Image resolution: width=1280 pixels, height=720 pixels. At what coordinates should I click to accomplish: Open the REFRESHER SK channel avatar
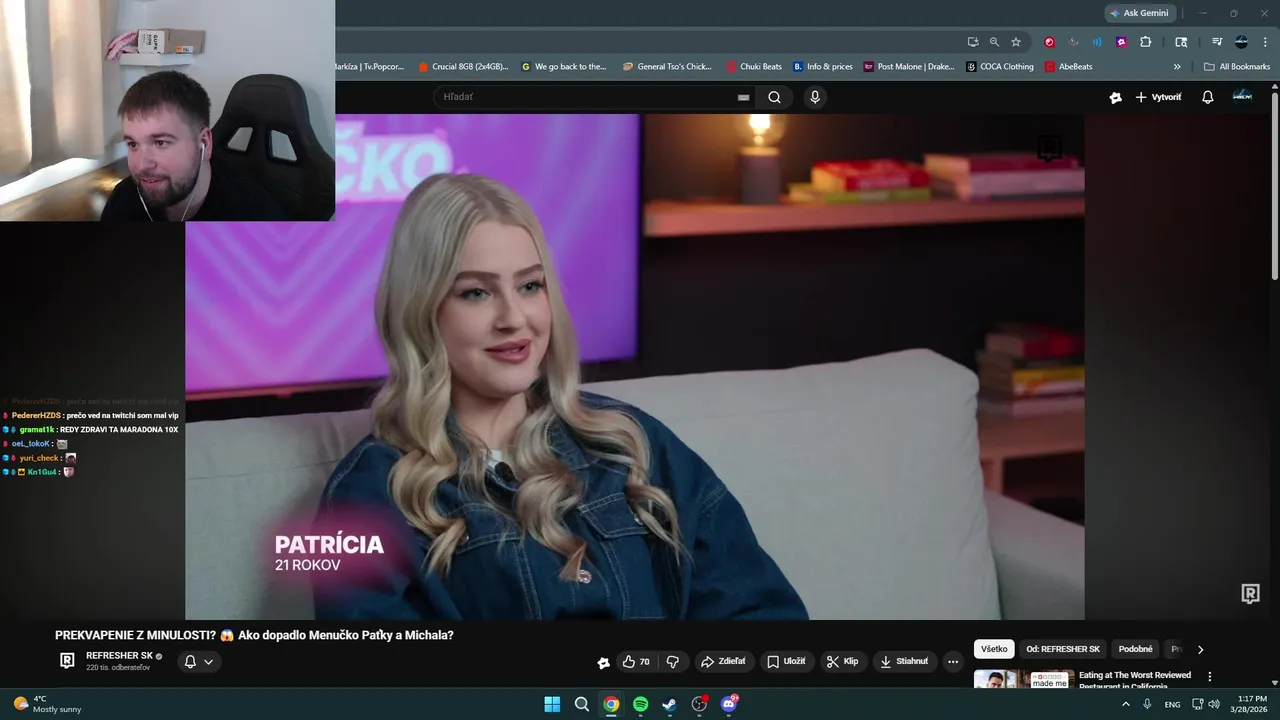pos(67,660)
